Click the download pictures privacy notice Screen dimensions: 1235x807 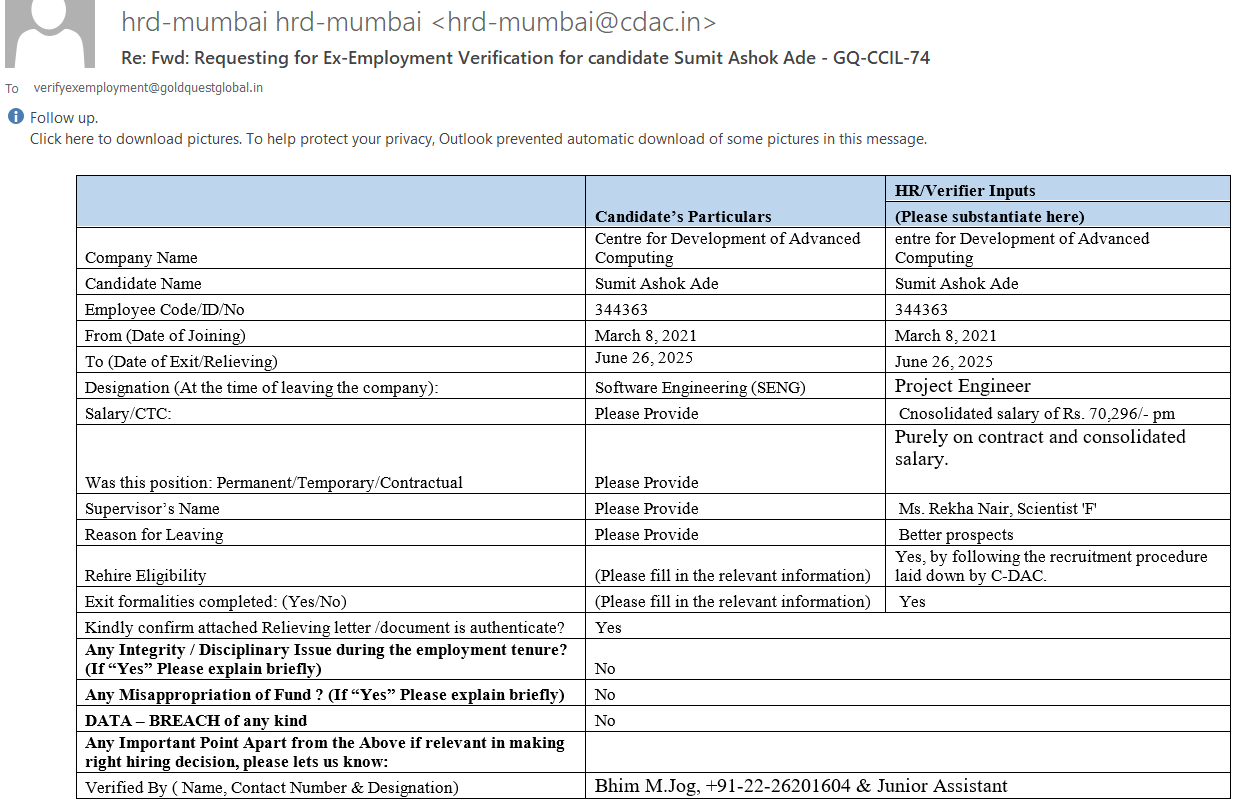point(478,139)
